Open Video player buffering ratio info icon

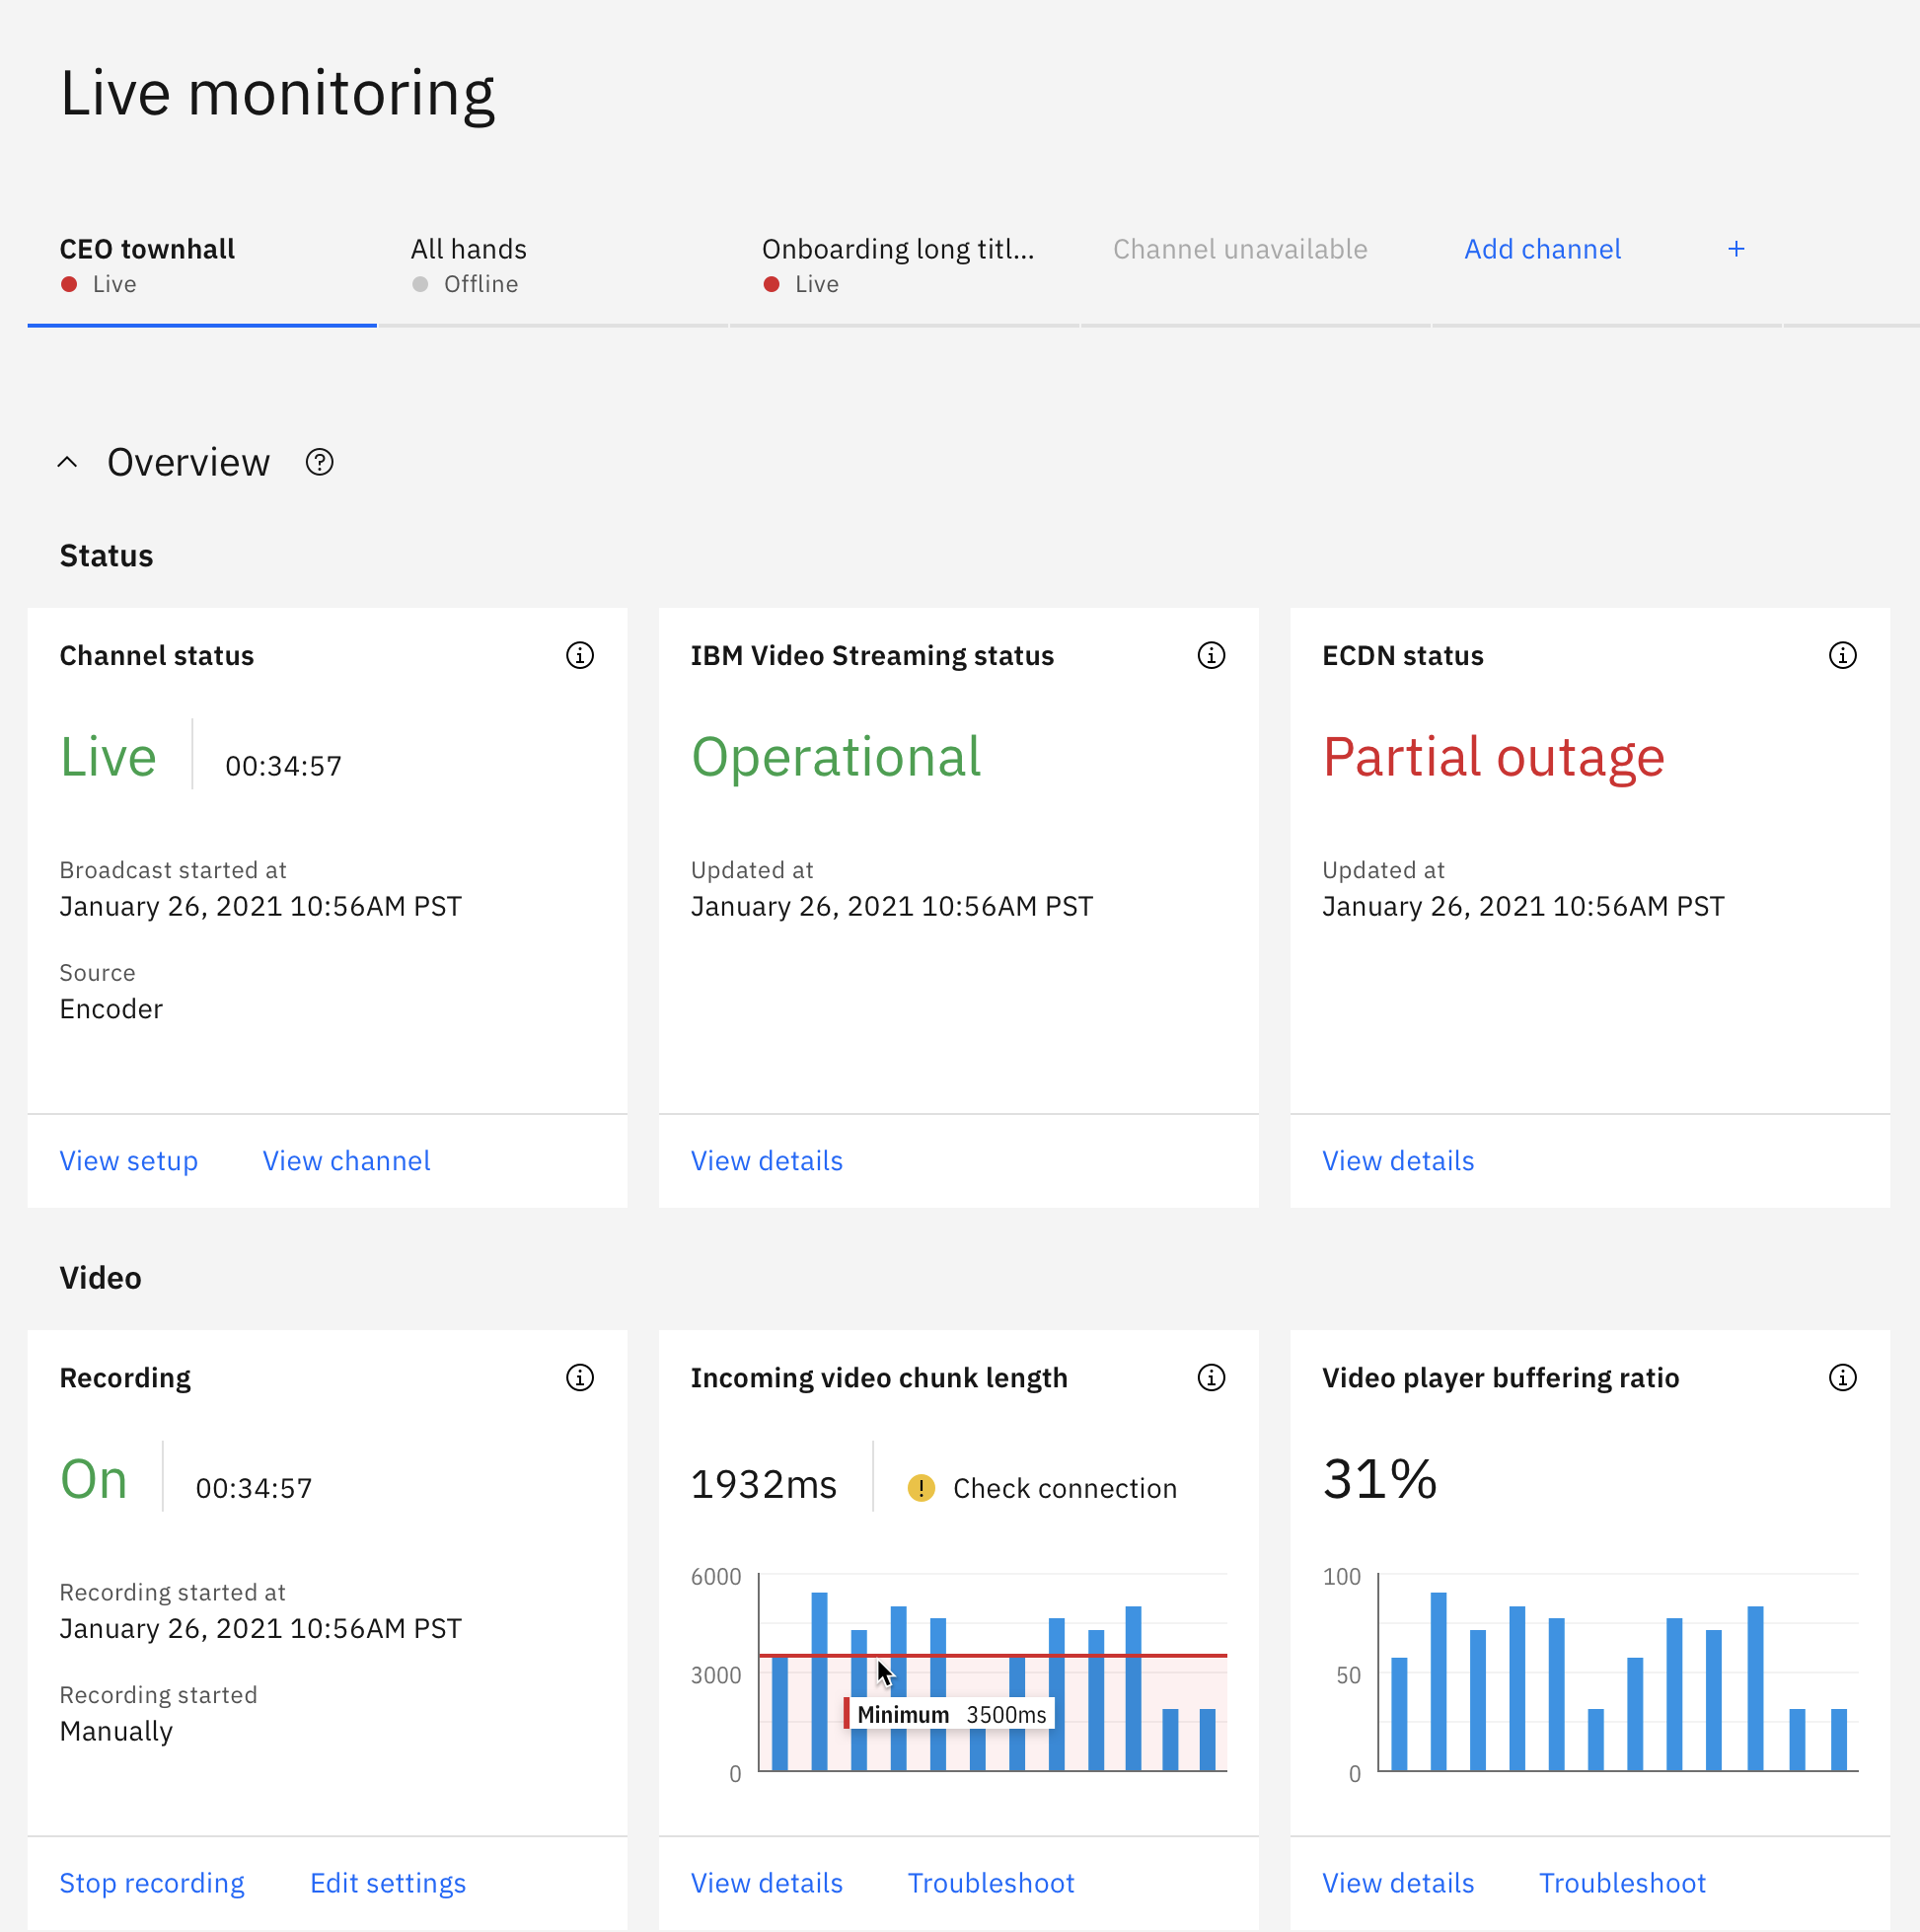click(1842, 1377)
